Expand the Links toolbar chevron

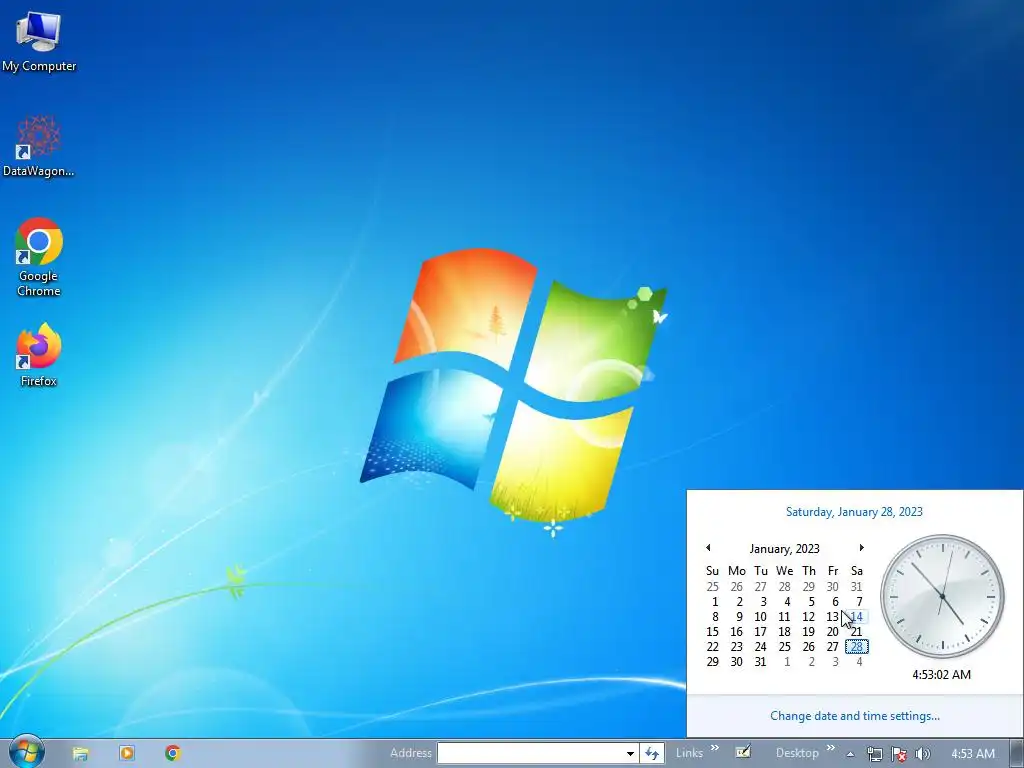(714, 748)
